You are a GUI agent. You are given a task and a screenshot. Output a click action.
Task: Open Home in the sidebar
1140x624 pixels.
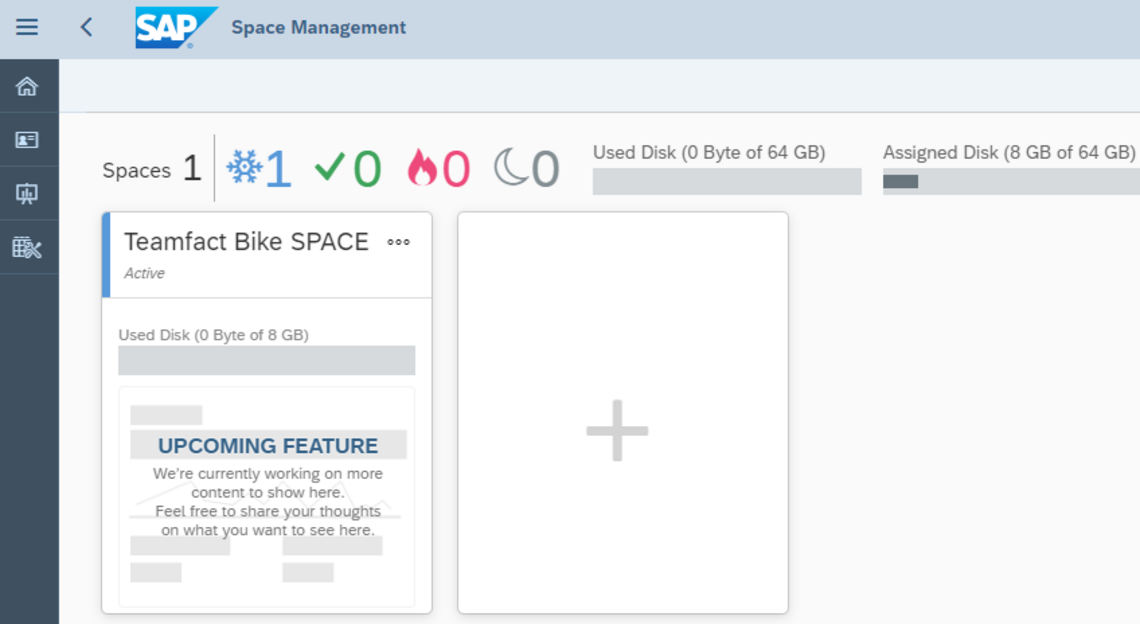coord(27,87)
